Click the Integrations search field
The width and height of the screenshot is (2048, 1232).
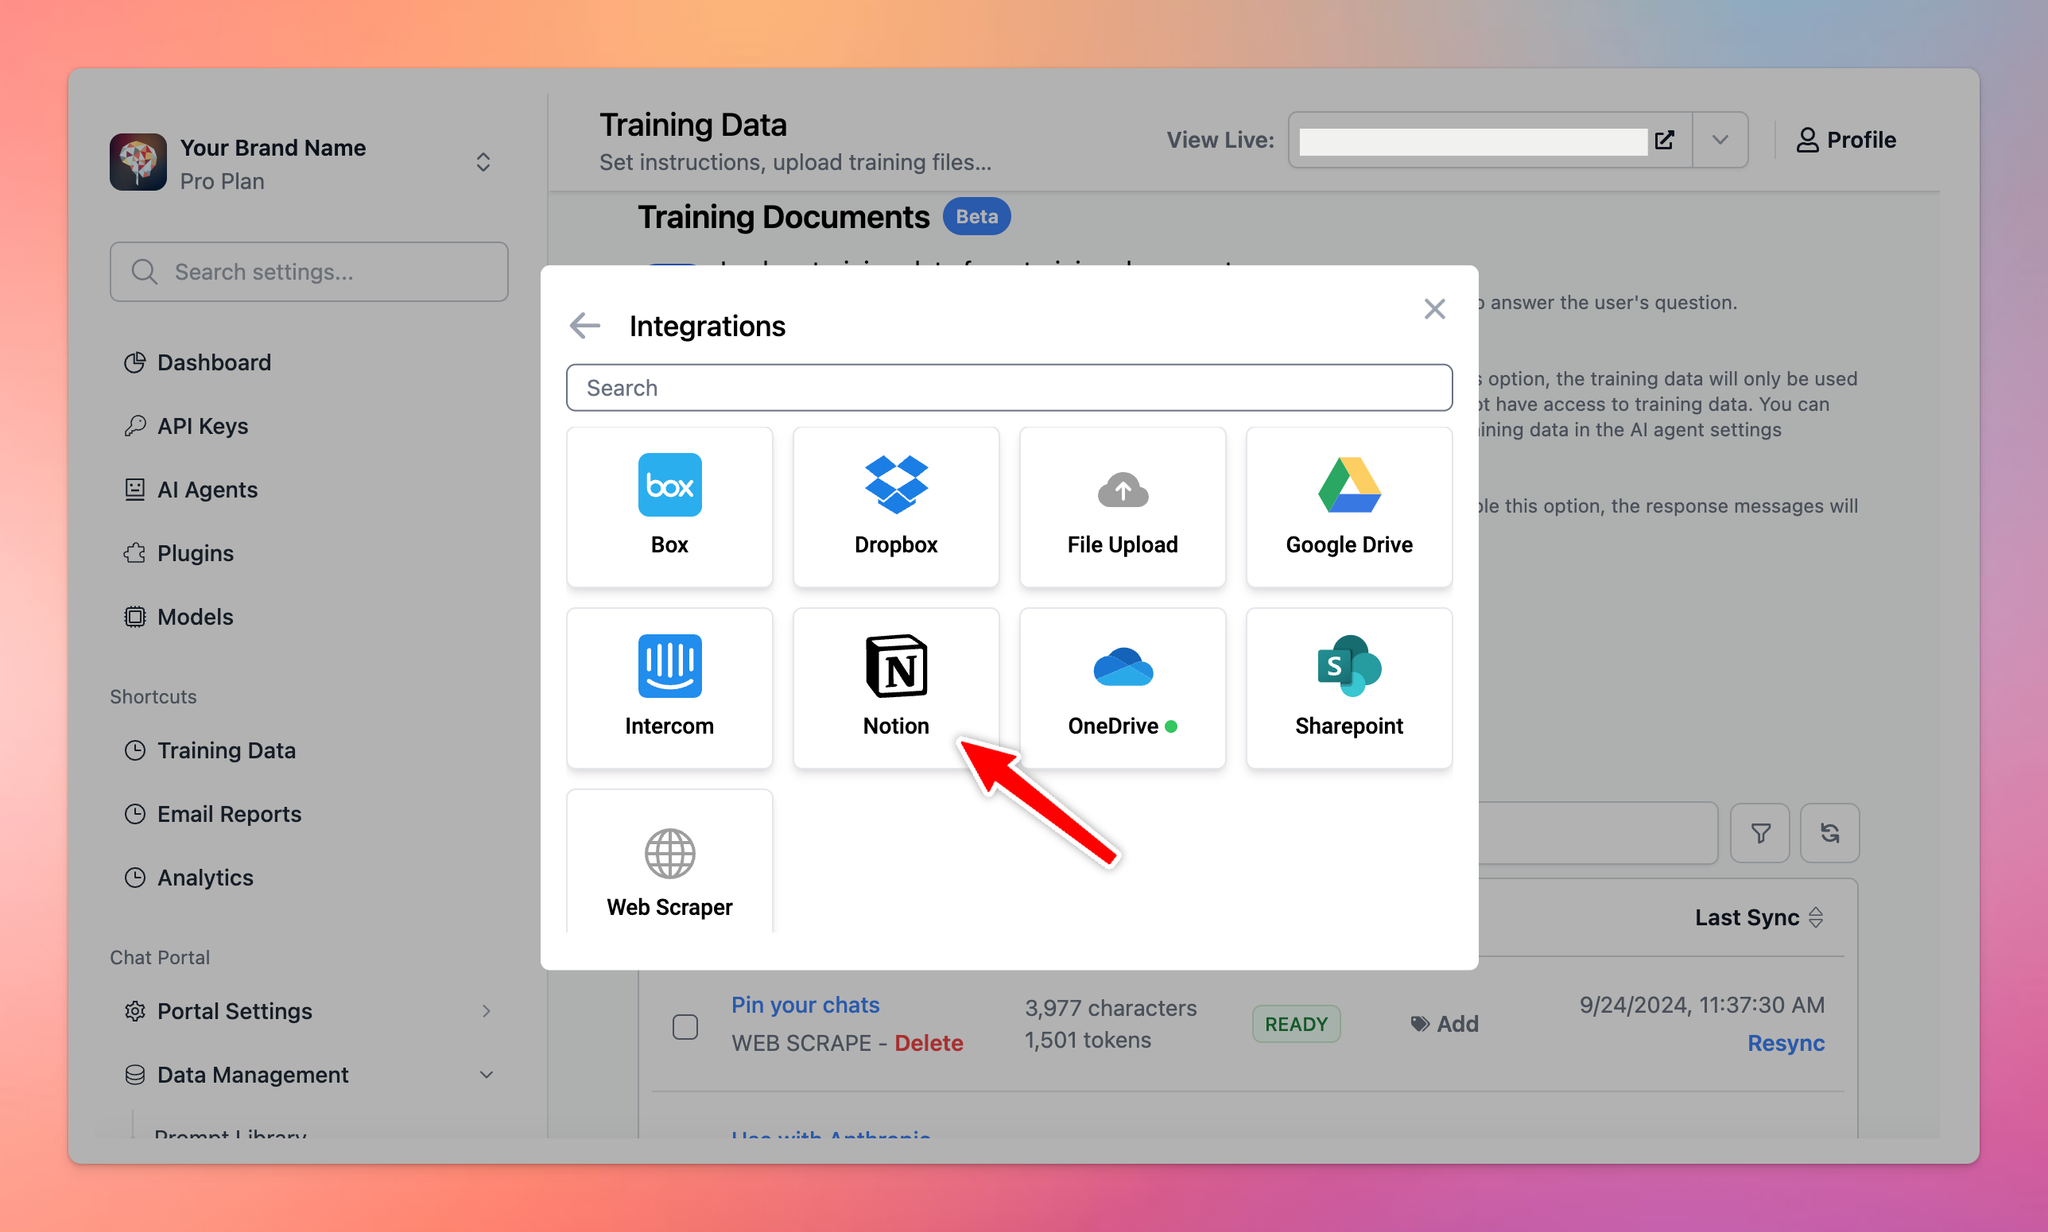click(x=1009, y=388)
